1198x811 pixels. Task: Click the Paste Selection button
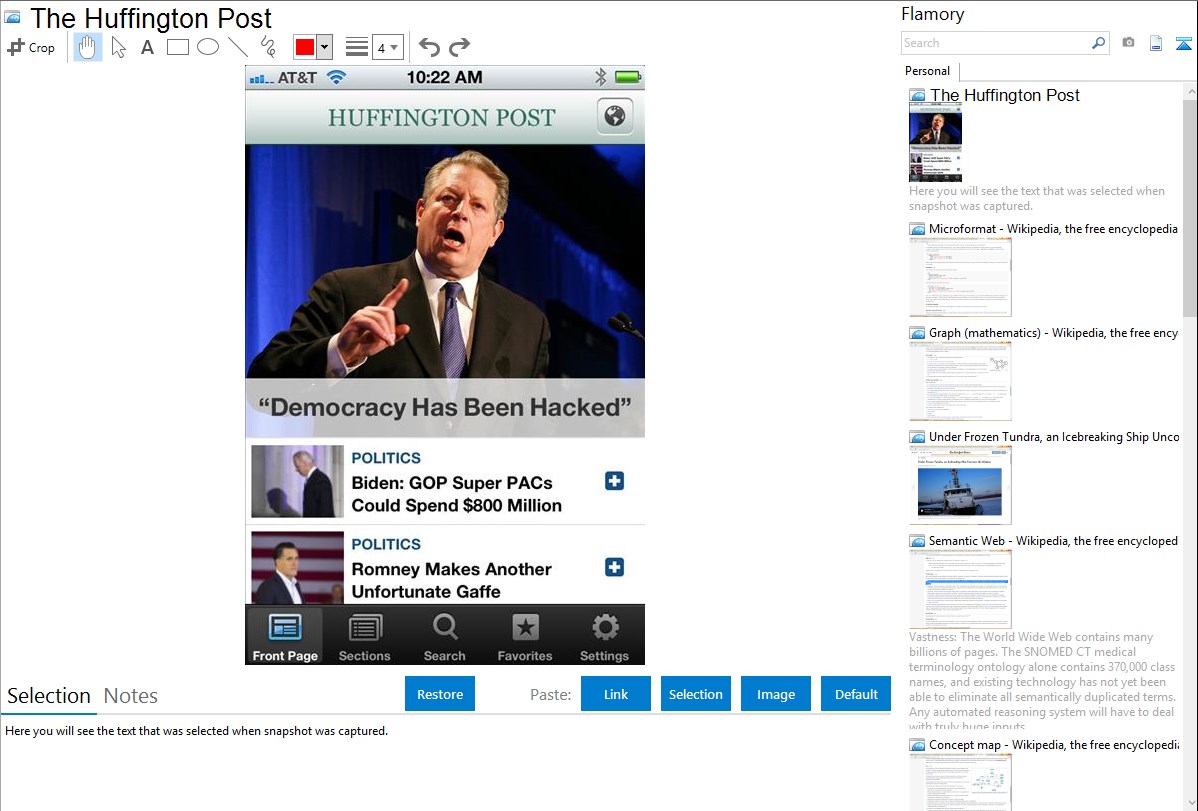pos(696,694)
